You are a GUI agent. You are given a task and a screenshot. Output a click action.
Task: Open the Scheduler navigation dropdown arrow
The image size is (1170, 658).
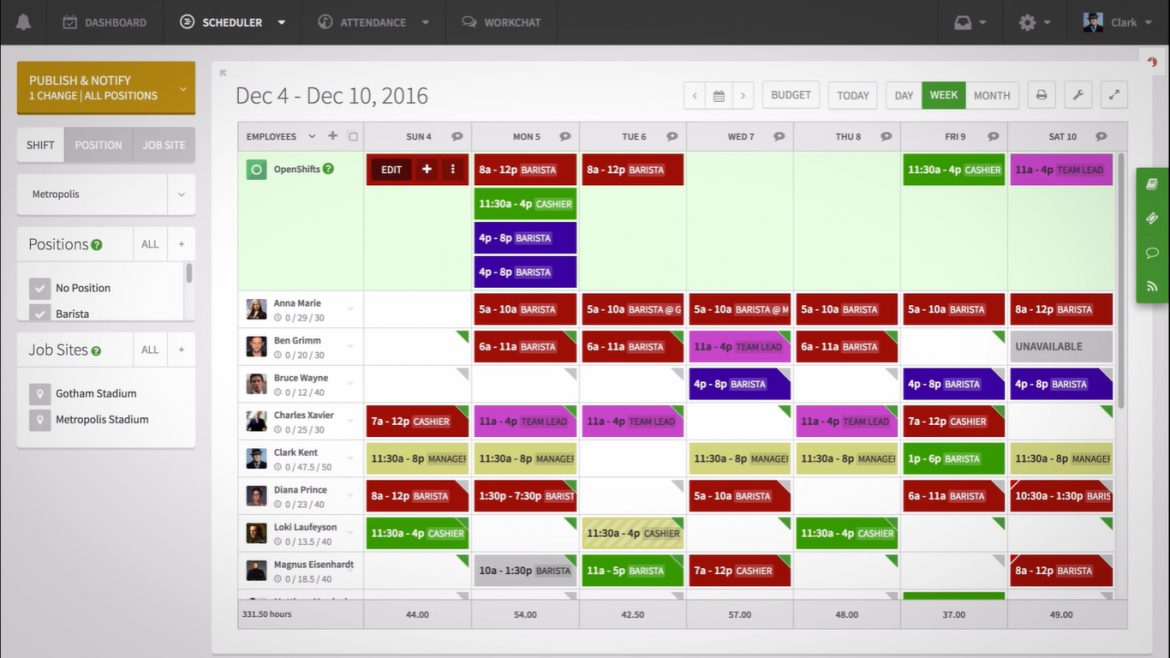pos(282,21)
